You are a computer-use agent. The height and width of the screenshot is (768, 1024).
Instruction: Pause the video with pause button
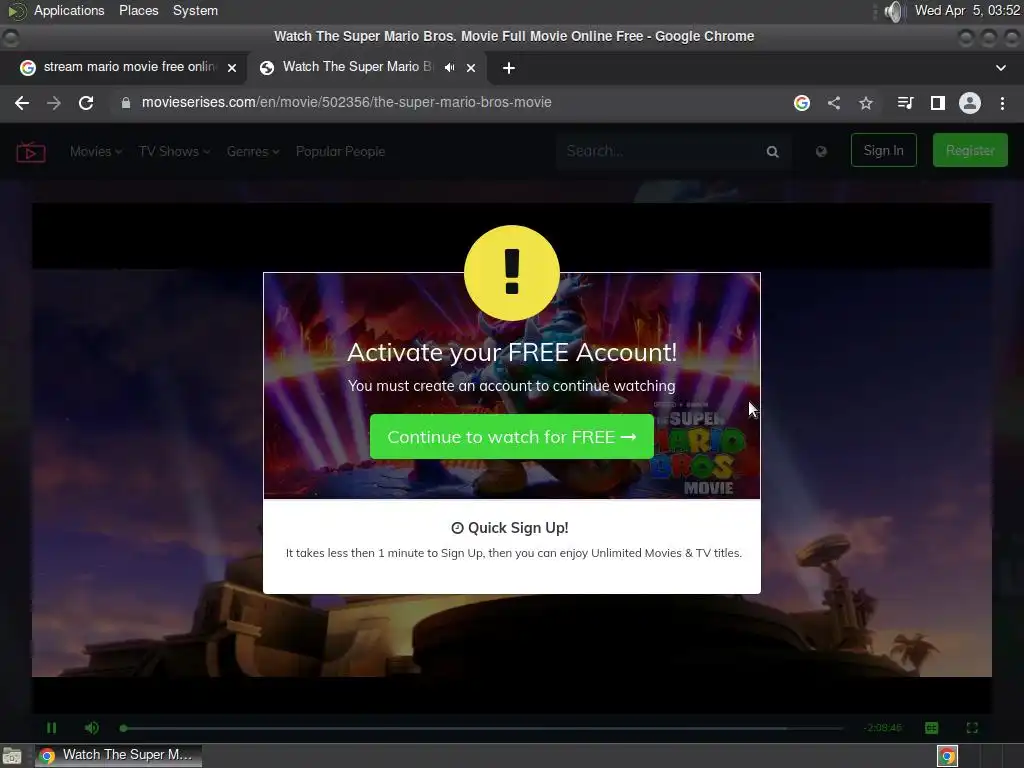[x=52, y=728]
